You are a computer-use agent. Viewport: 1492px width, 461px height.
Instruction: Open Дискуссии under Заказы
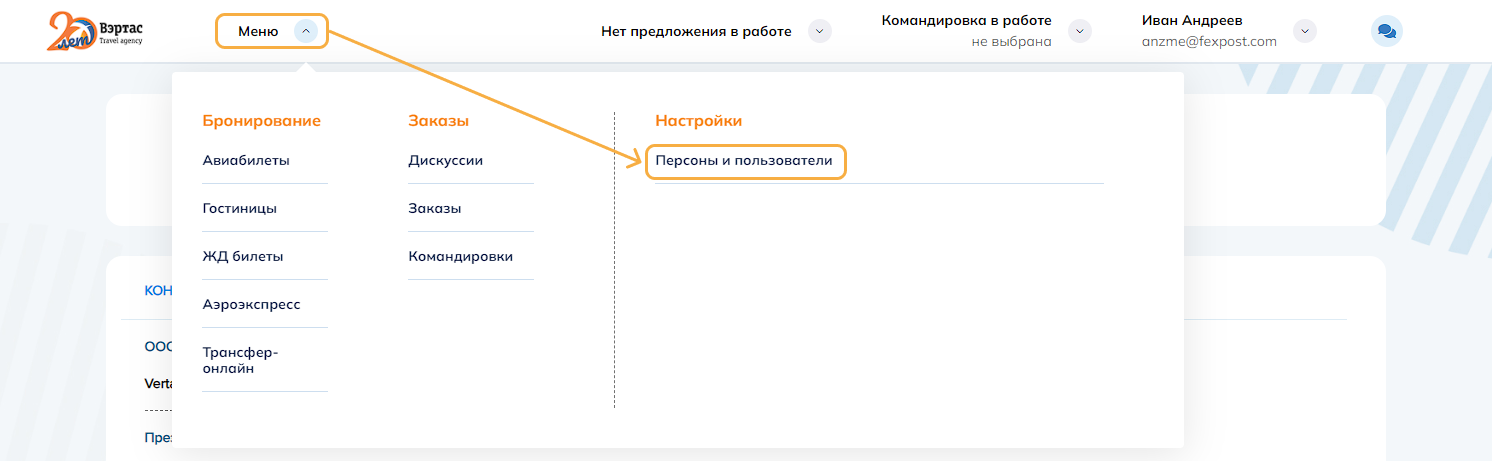(x=445, y=160)
